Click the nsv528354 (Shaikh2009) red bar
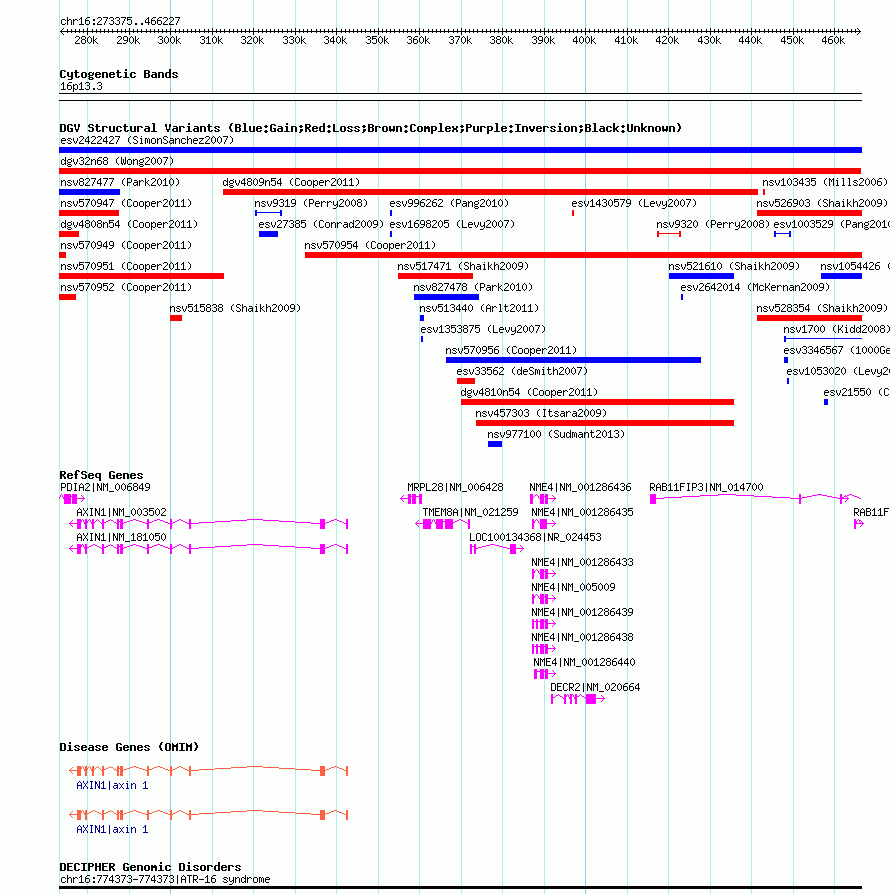The height and width of the screenshot is (894, 890). tap(809, 318)
